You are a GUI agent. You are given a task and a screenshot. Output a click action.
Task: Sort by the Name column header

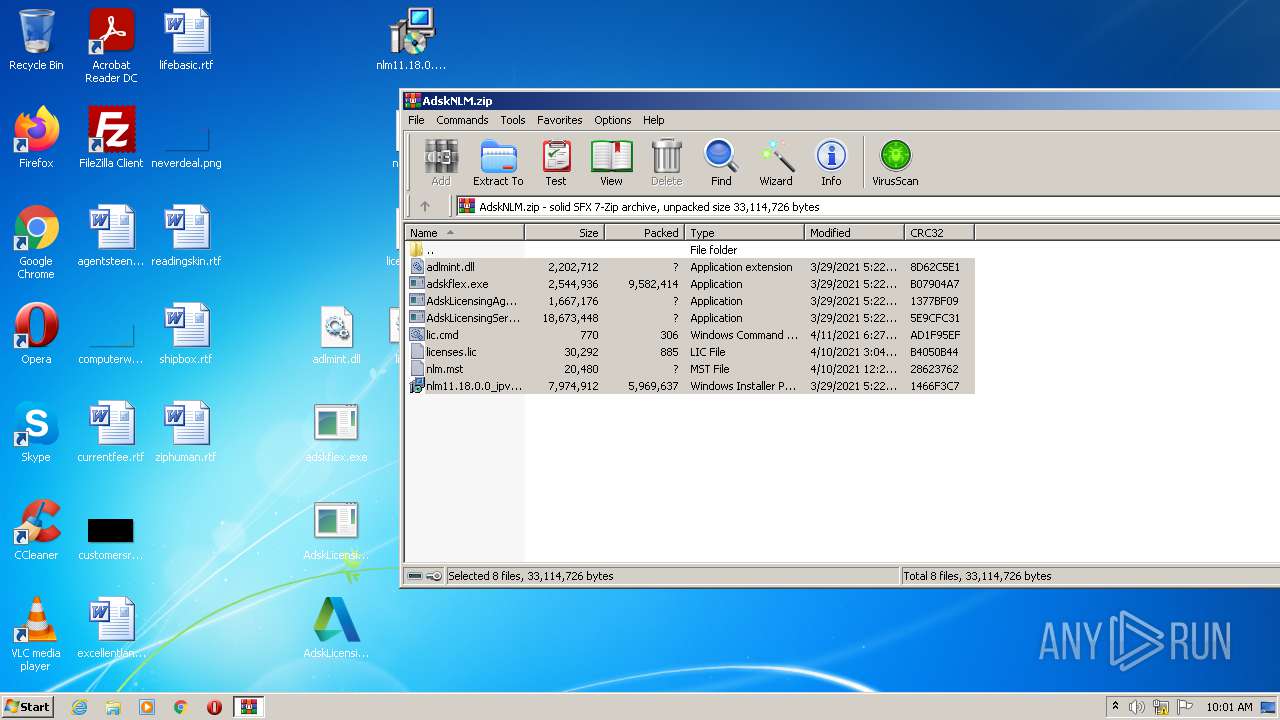(x=464, y=233)
